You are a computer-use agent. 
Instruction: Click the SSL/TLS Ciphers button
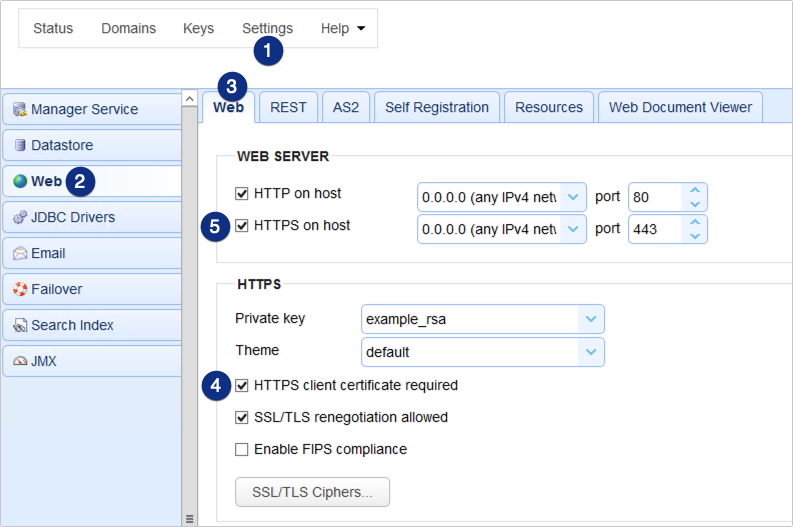click(313, 492)
